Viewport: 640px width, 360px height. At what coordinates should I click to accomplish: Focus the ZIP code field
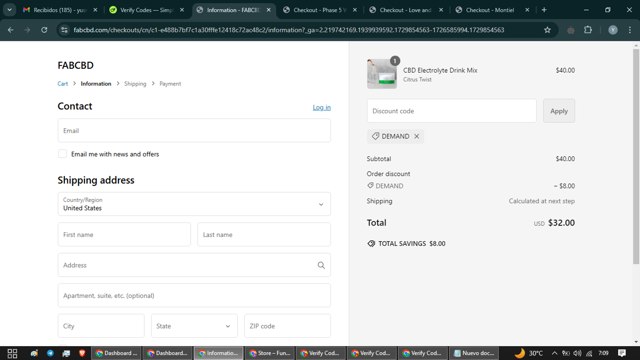(287, 326)
